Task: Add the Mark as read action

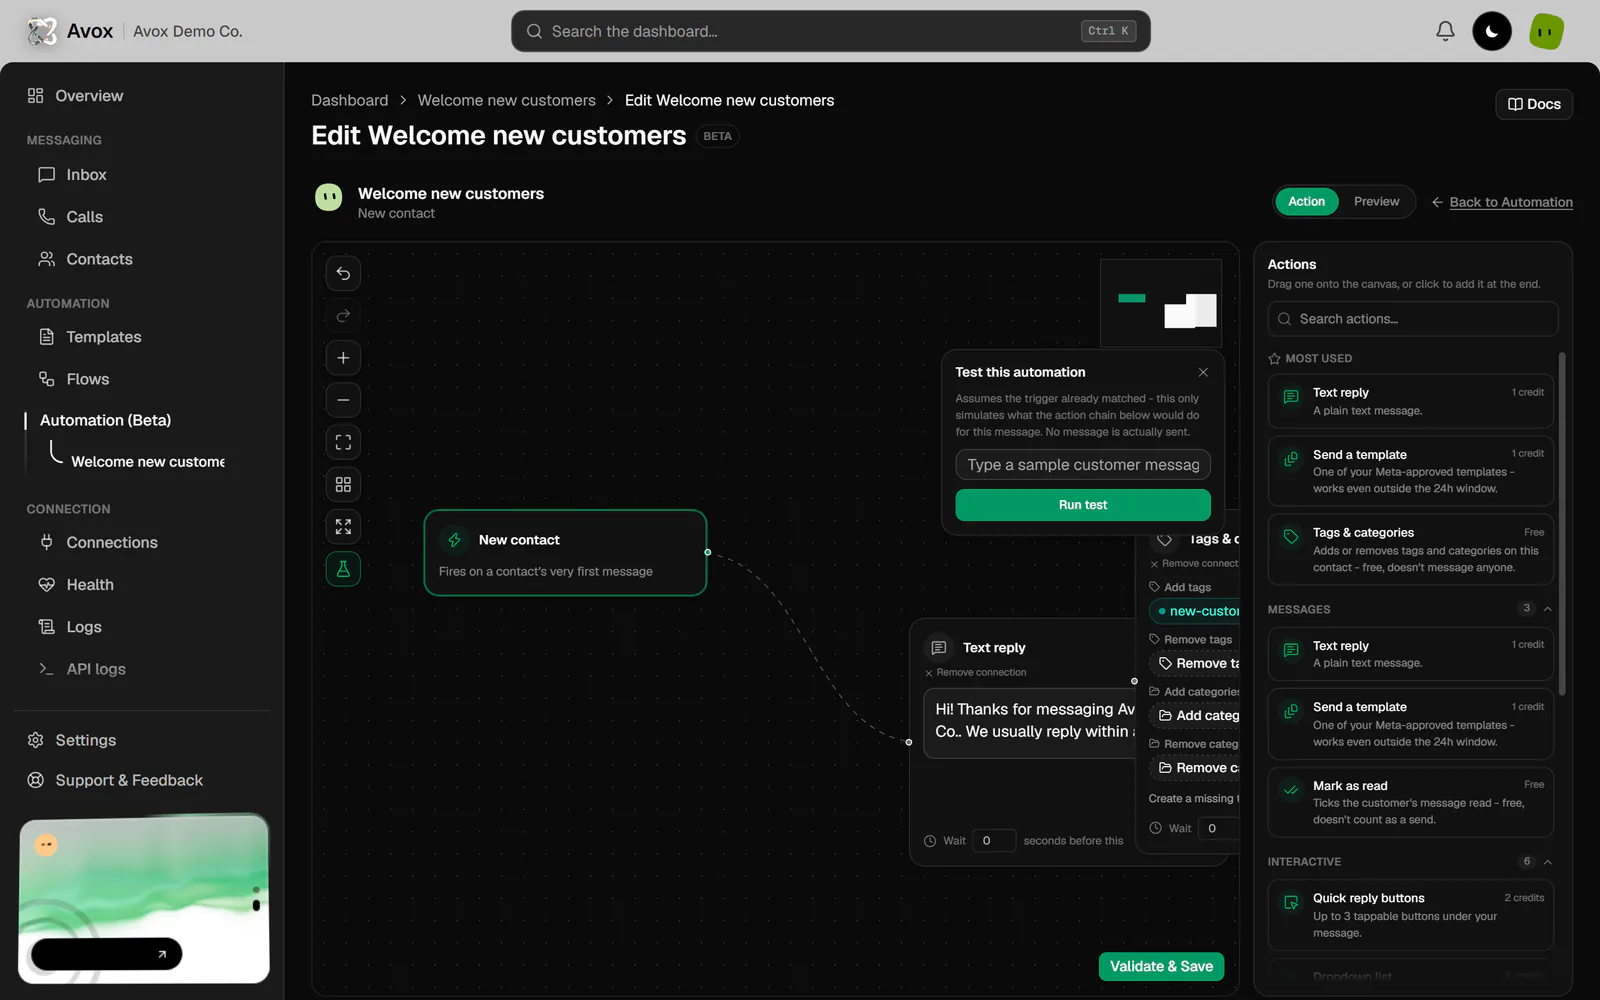Action: pos(1411,802)
